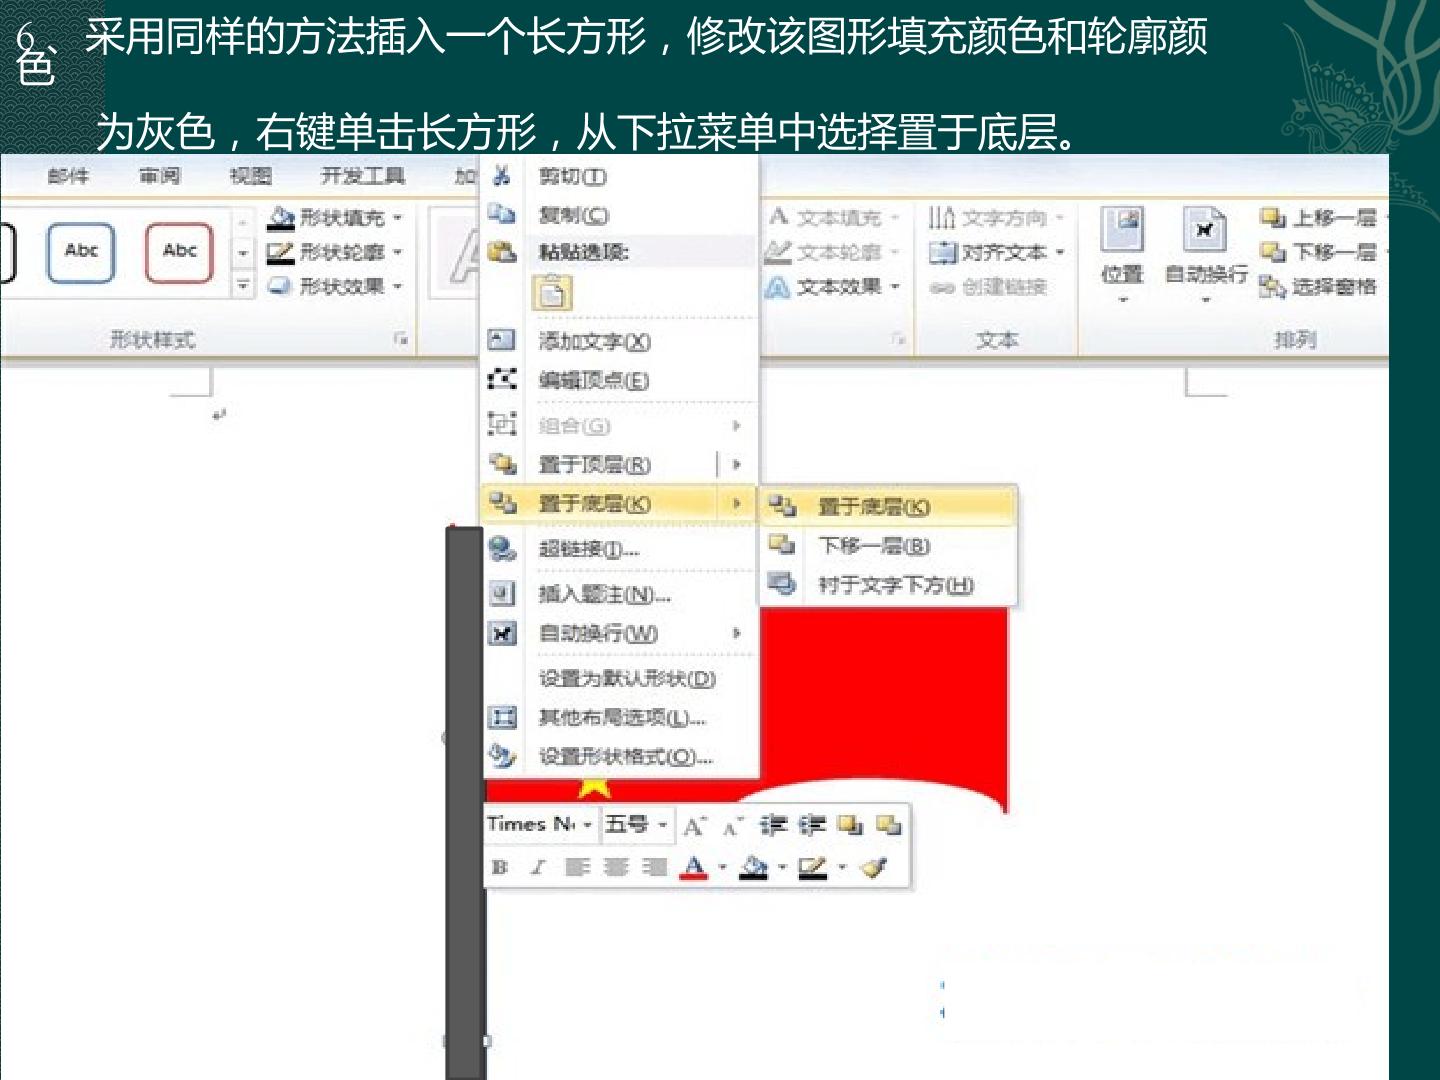The image size is (1440, 1080).
Task: Click the 位置 position button
Action: tap(1122, 255)
